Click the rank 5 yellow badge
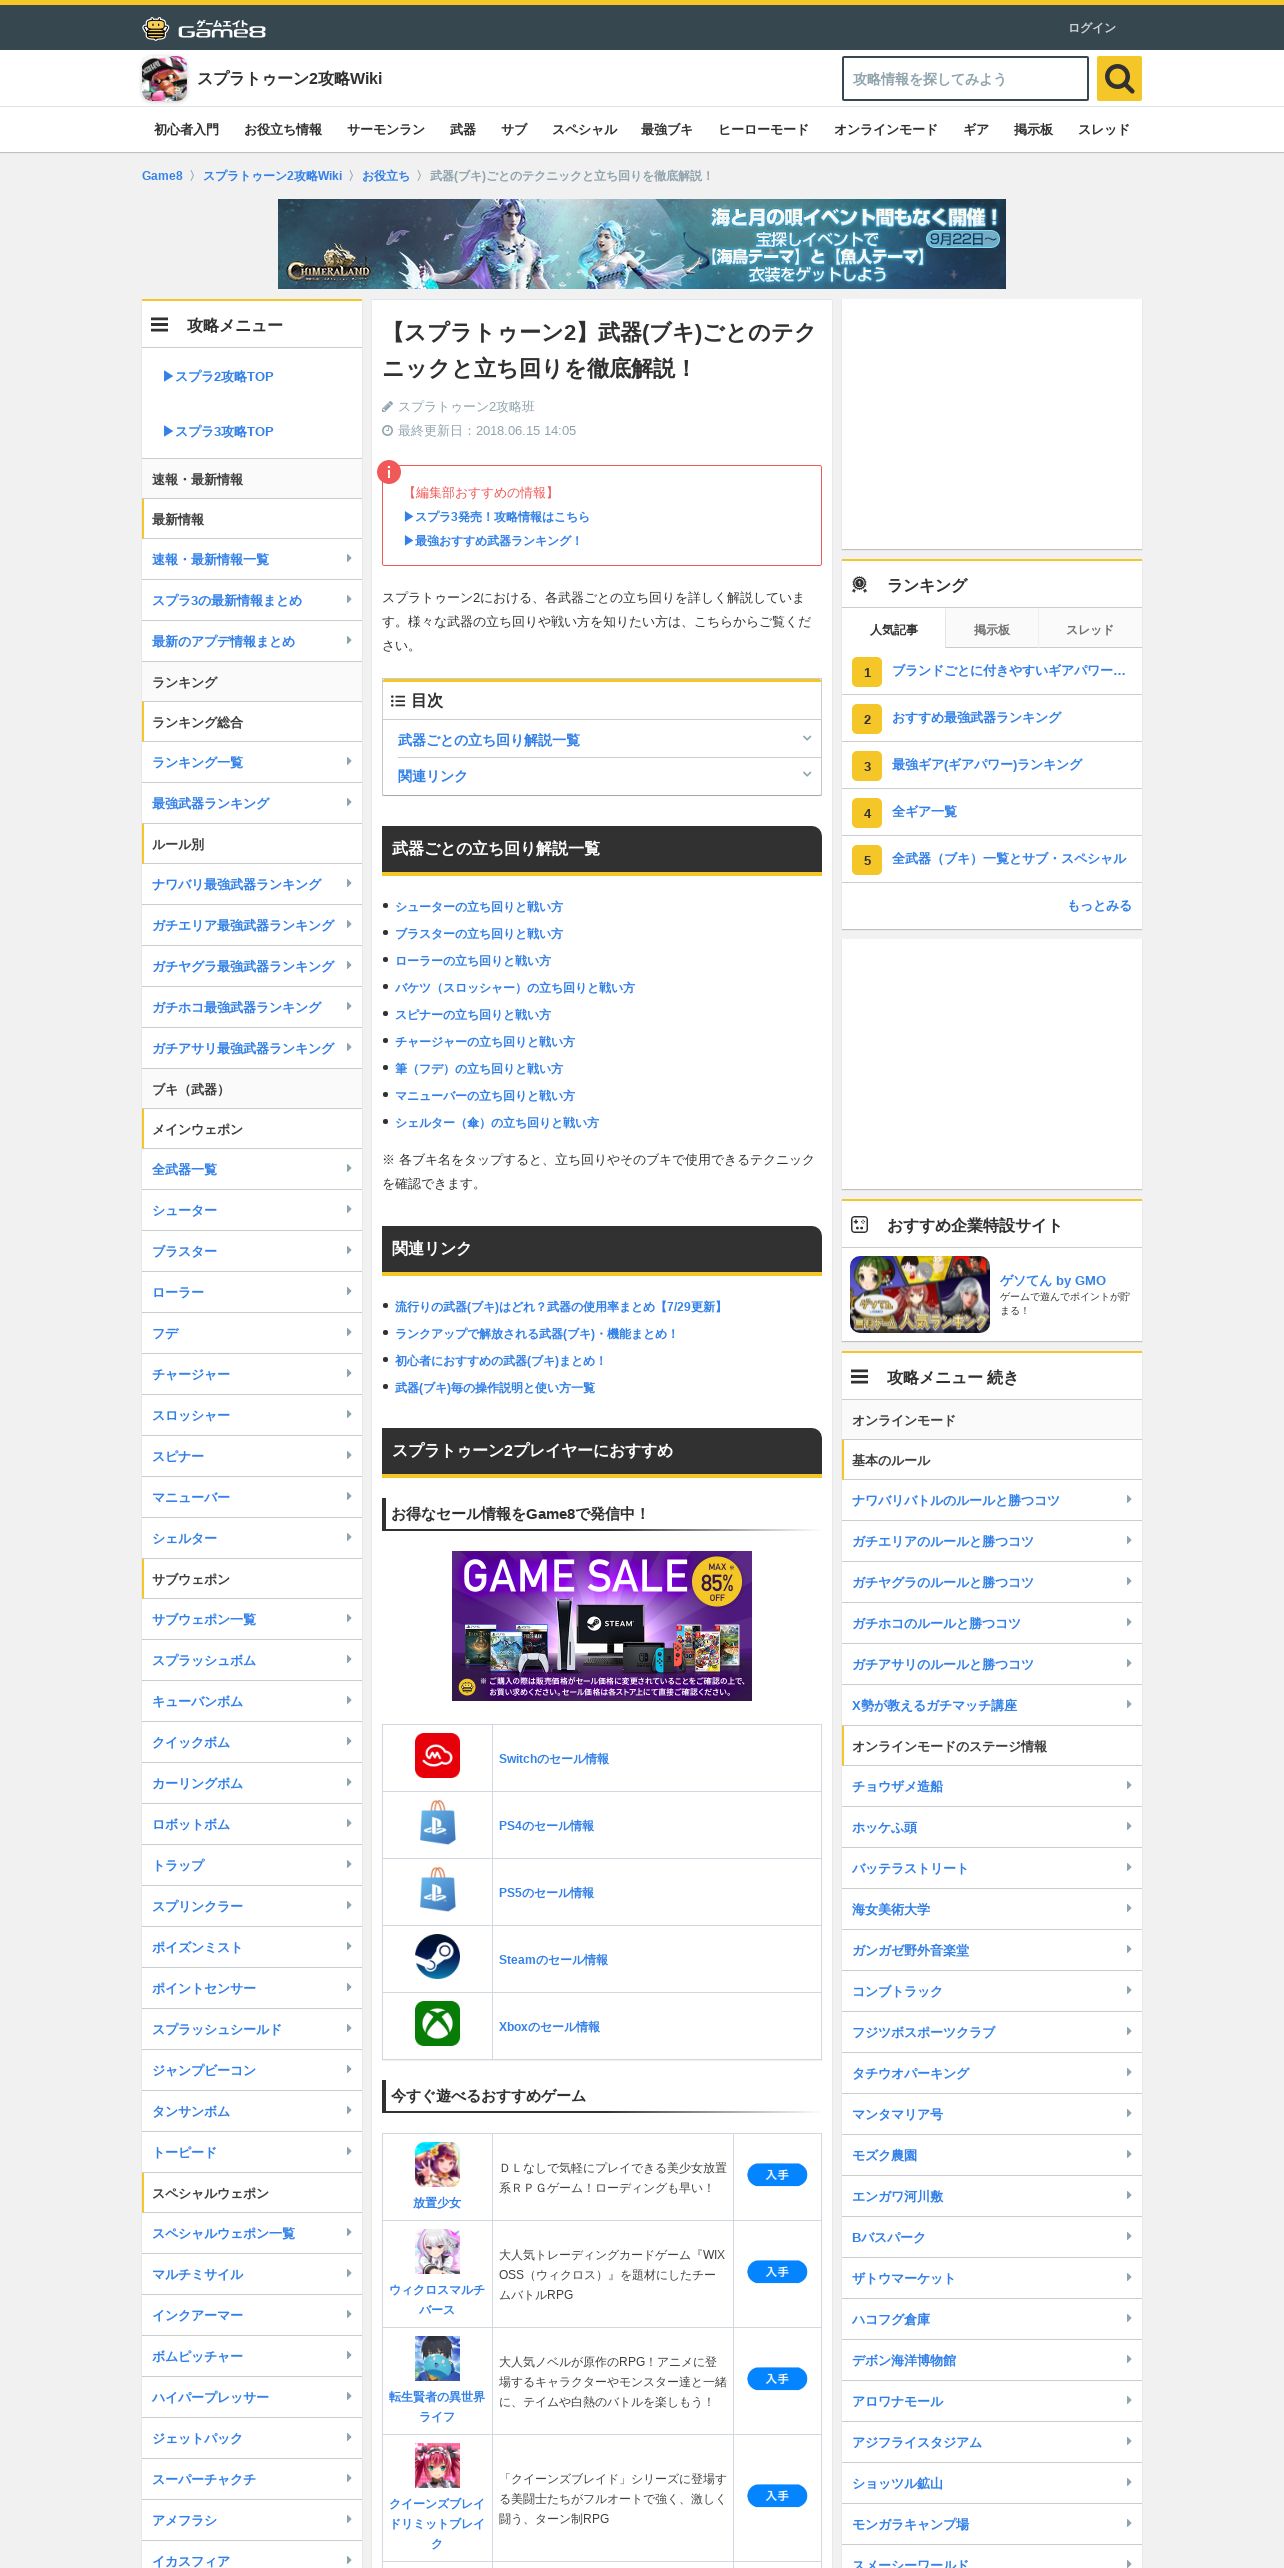The width and height of the screenshot is (1284, 2568). pos(867,860)
